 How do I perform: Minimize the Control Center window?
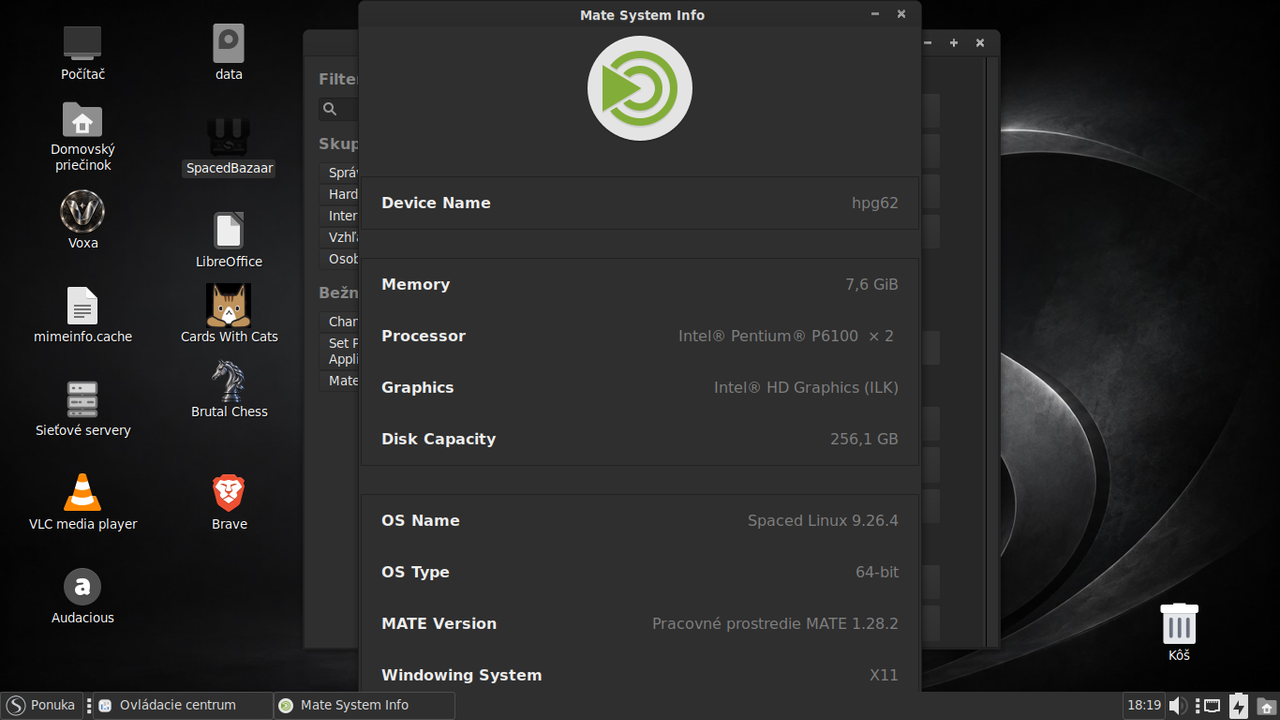point(928,43)
